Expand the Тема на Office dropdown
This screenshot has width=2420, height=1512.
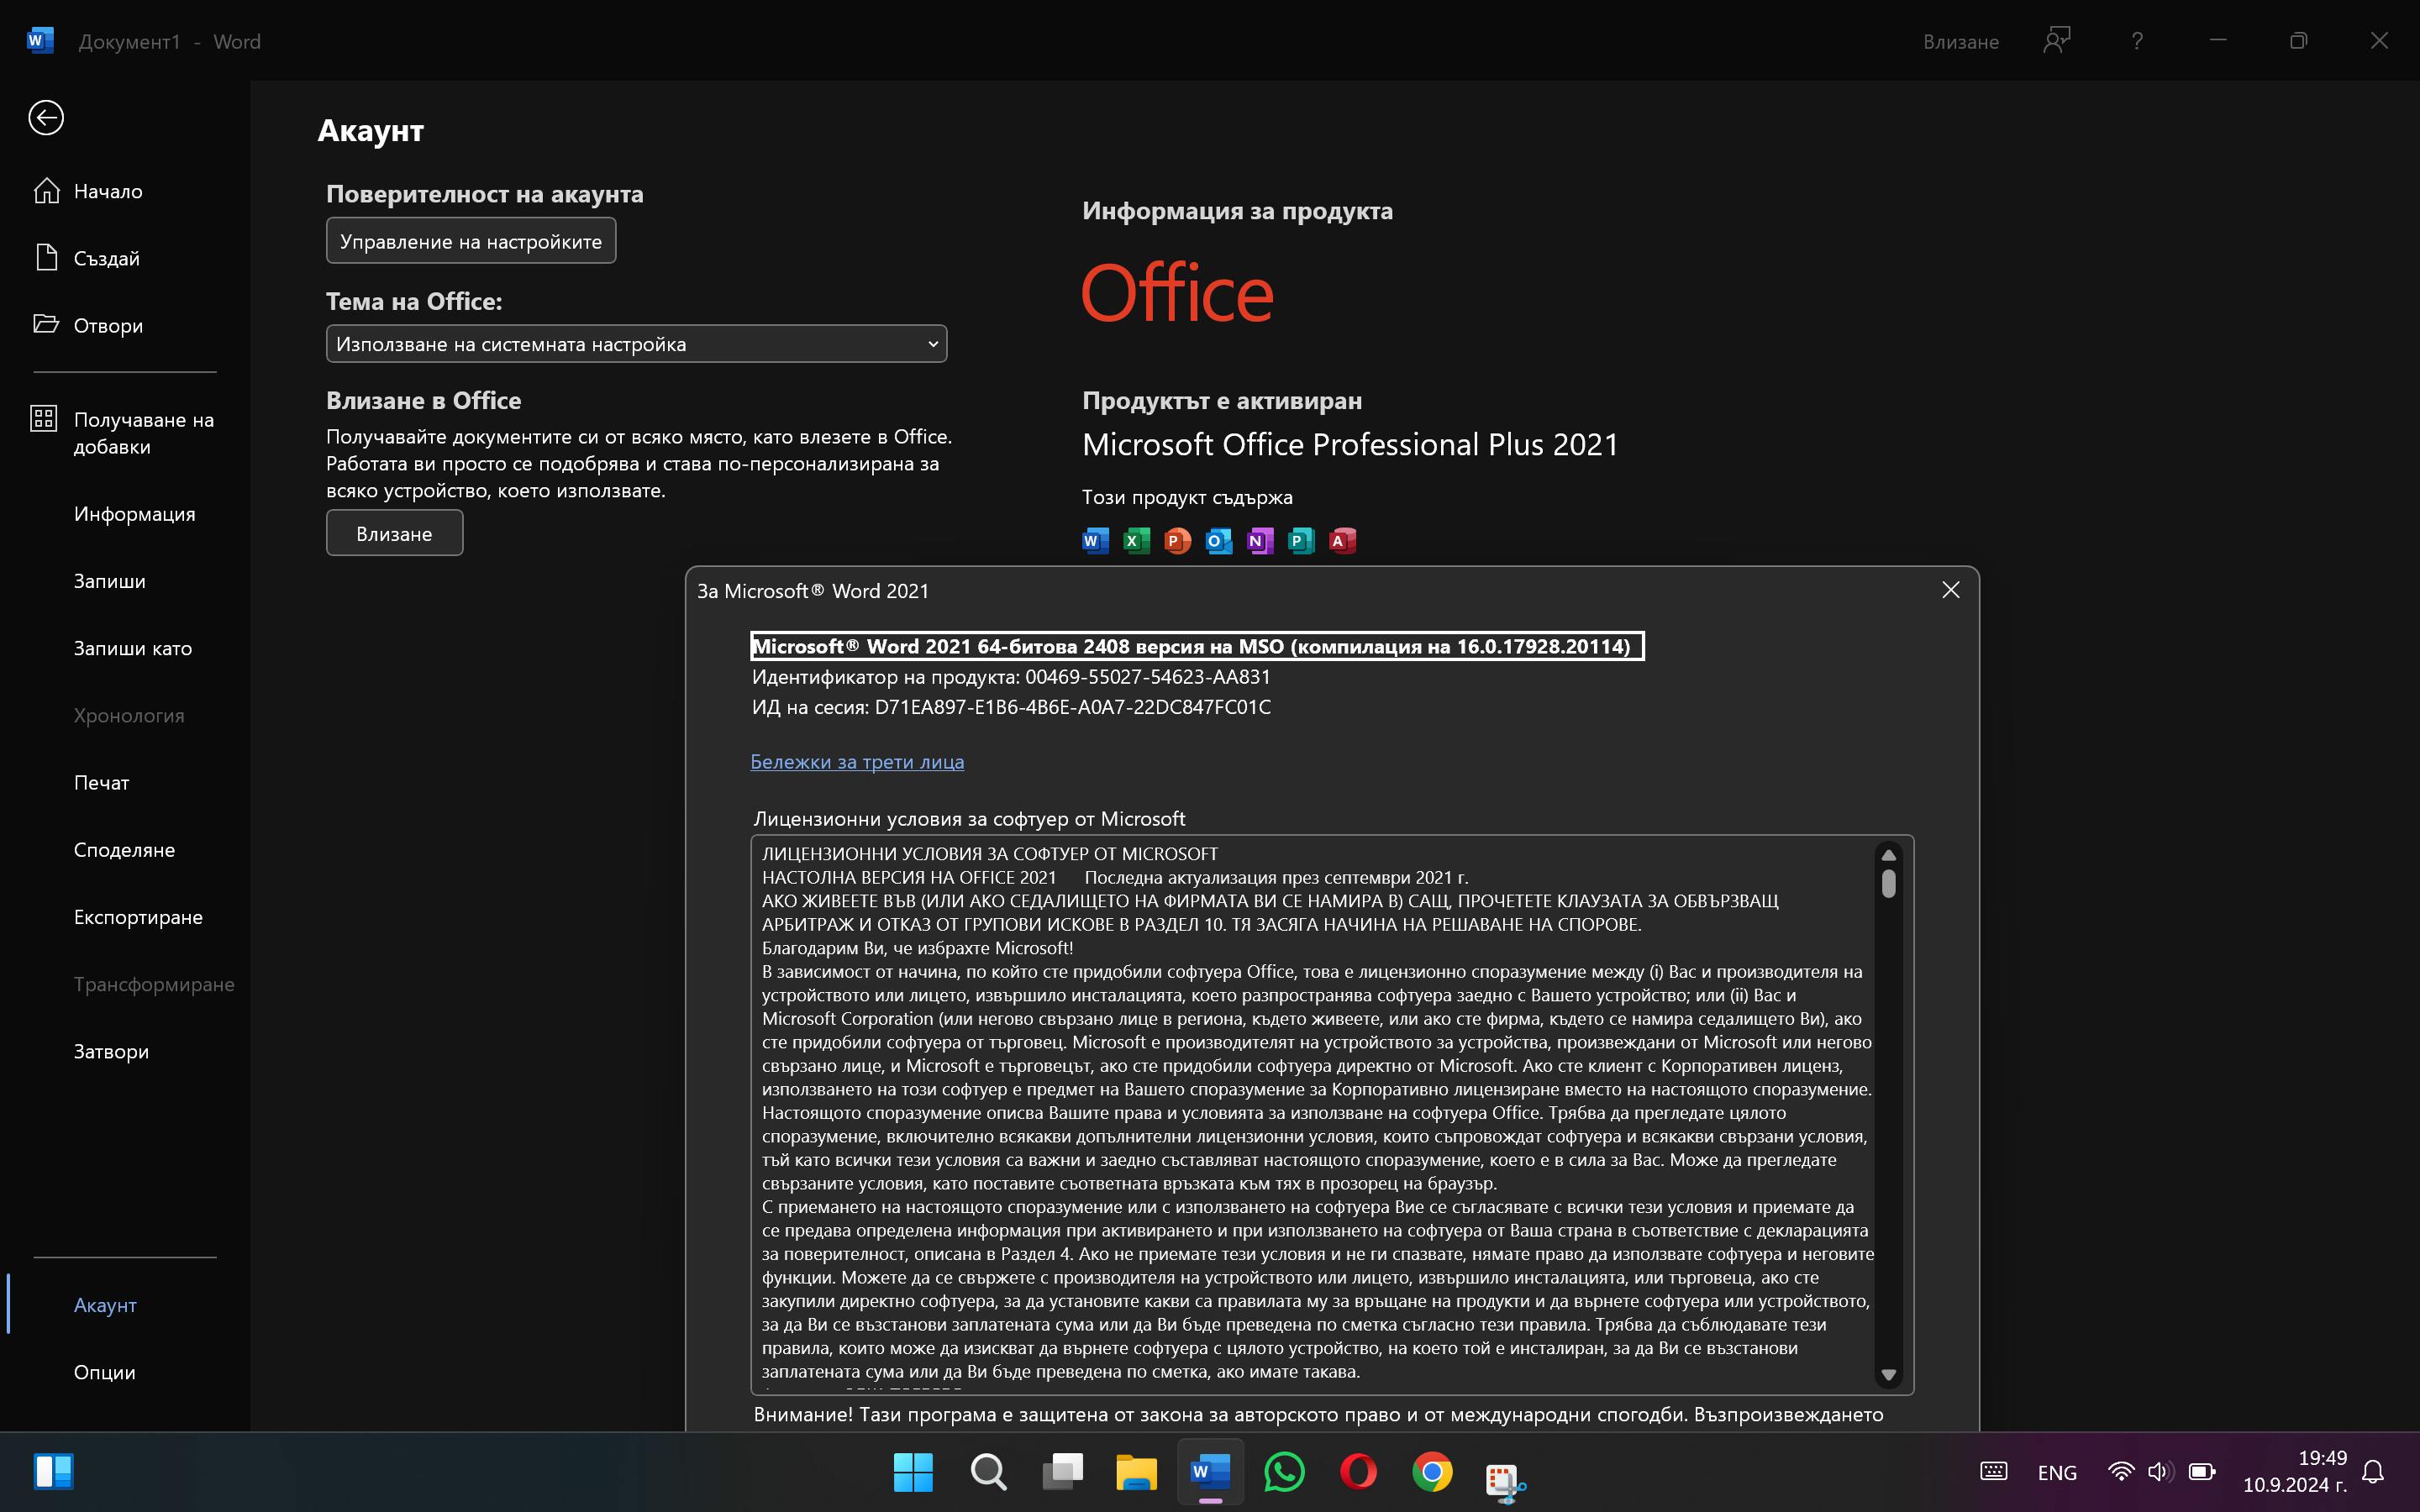[636, 344]
